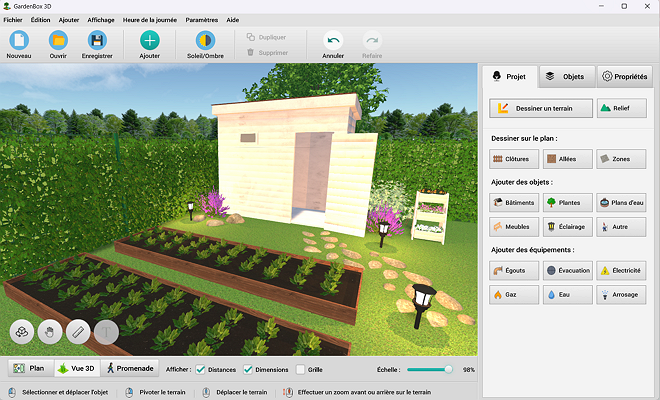660x400 pixels.
Task: Open the Paramètres menu
Action: [202, 20]
